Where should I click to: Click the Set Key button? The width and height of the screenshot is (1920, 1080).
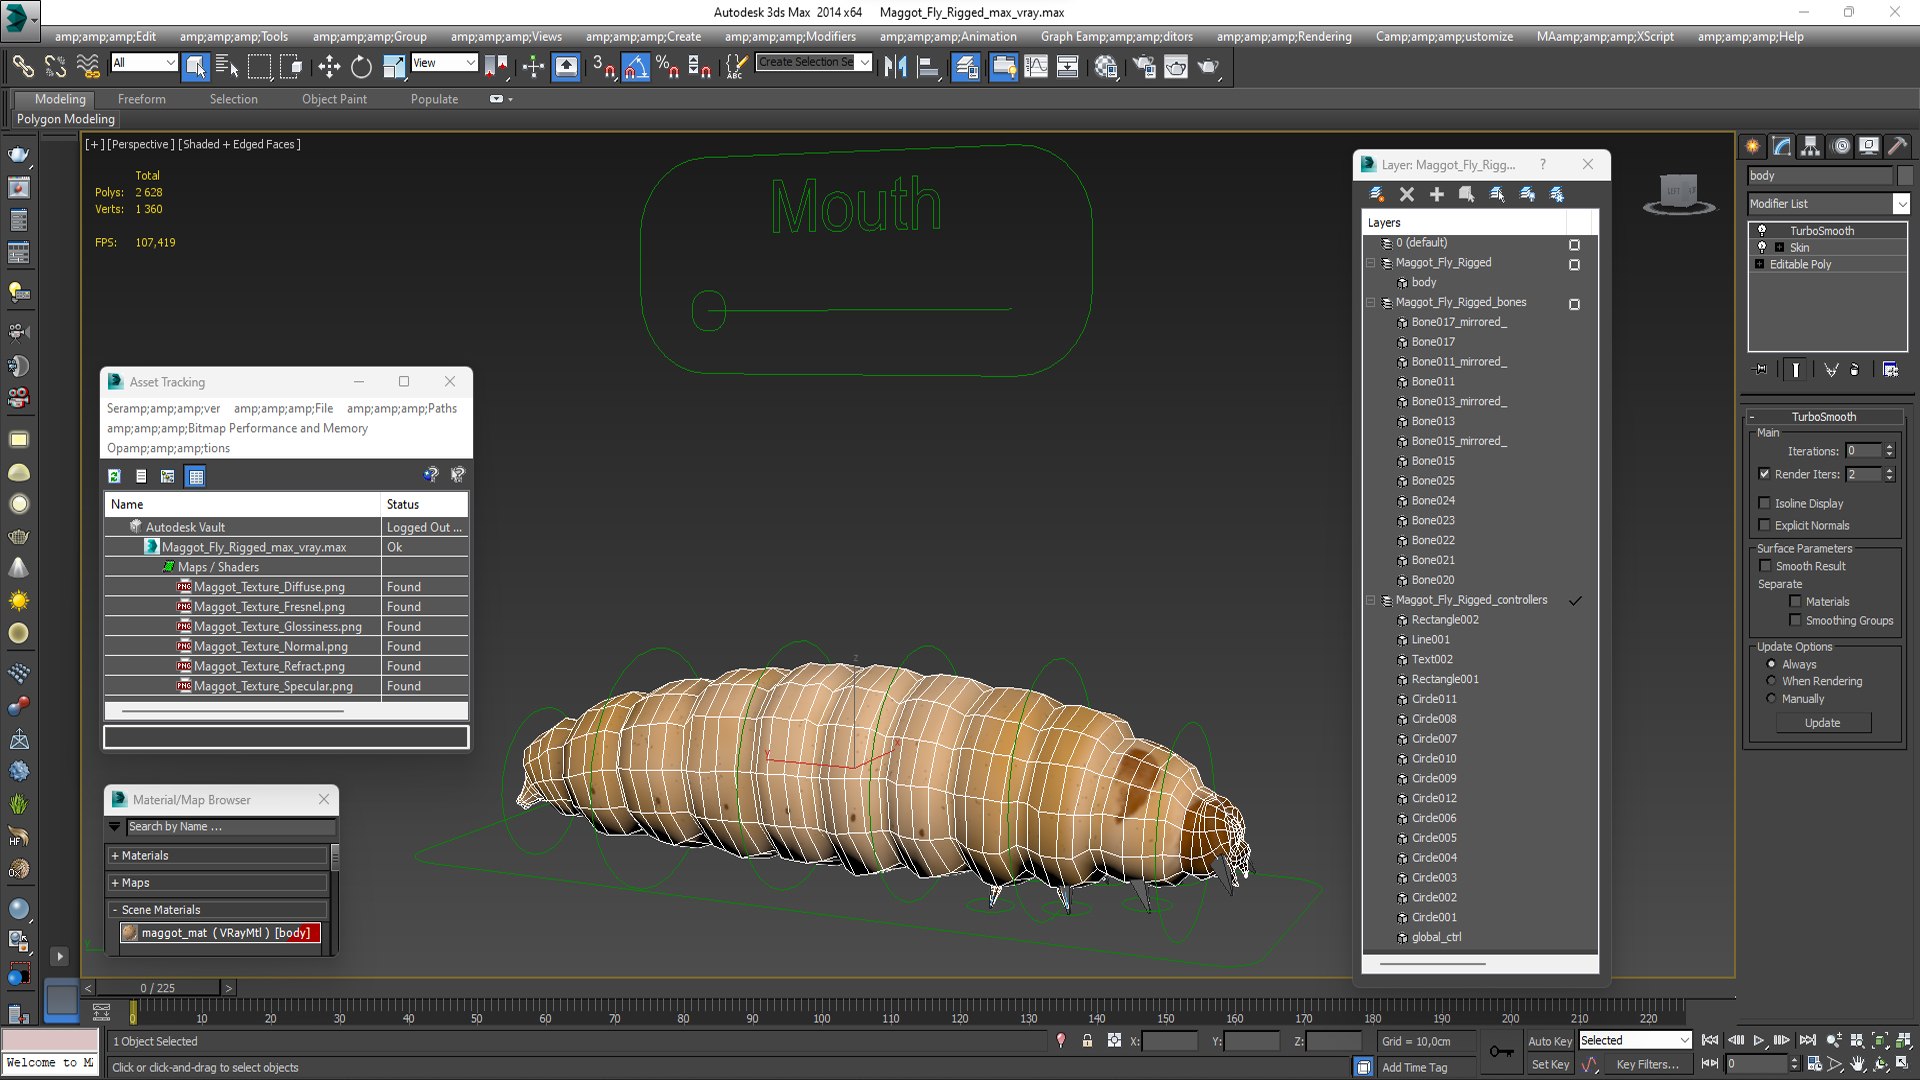tap(1550, 1064)
